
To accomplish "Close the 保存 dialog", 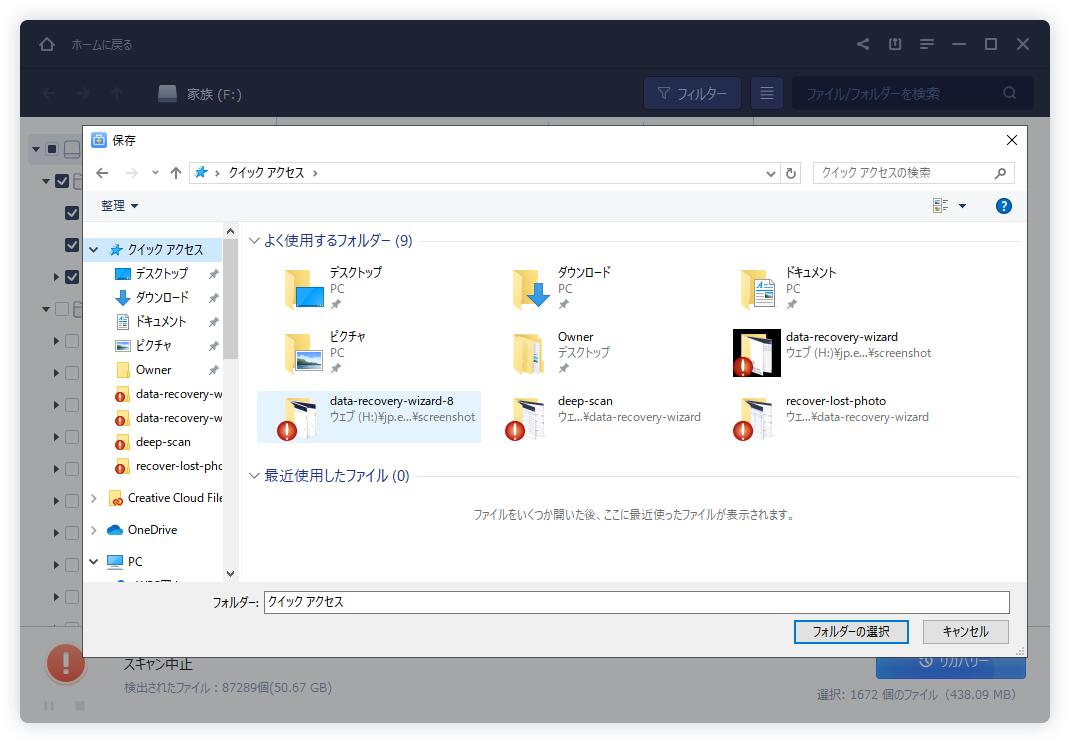I will [1012, 140].
